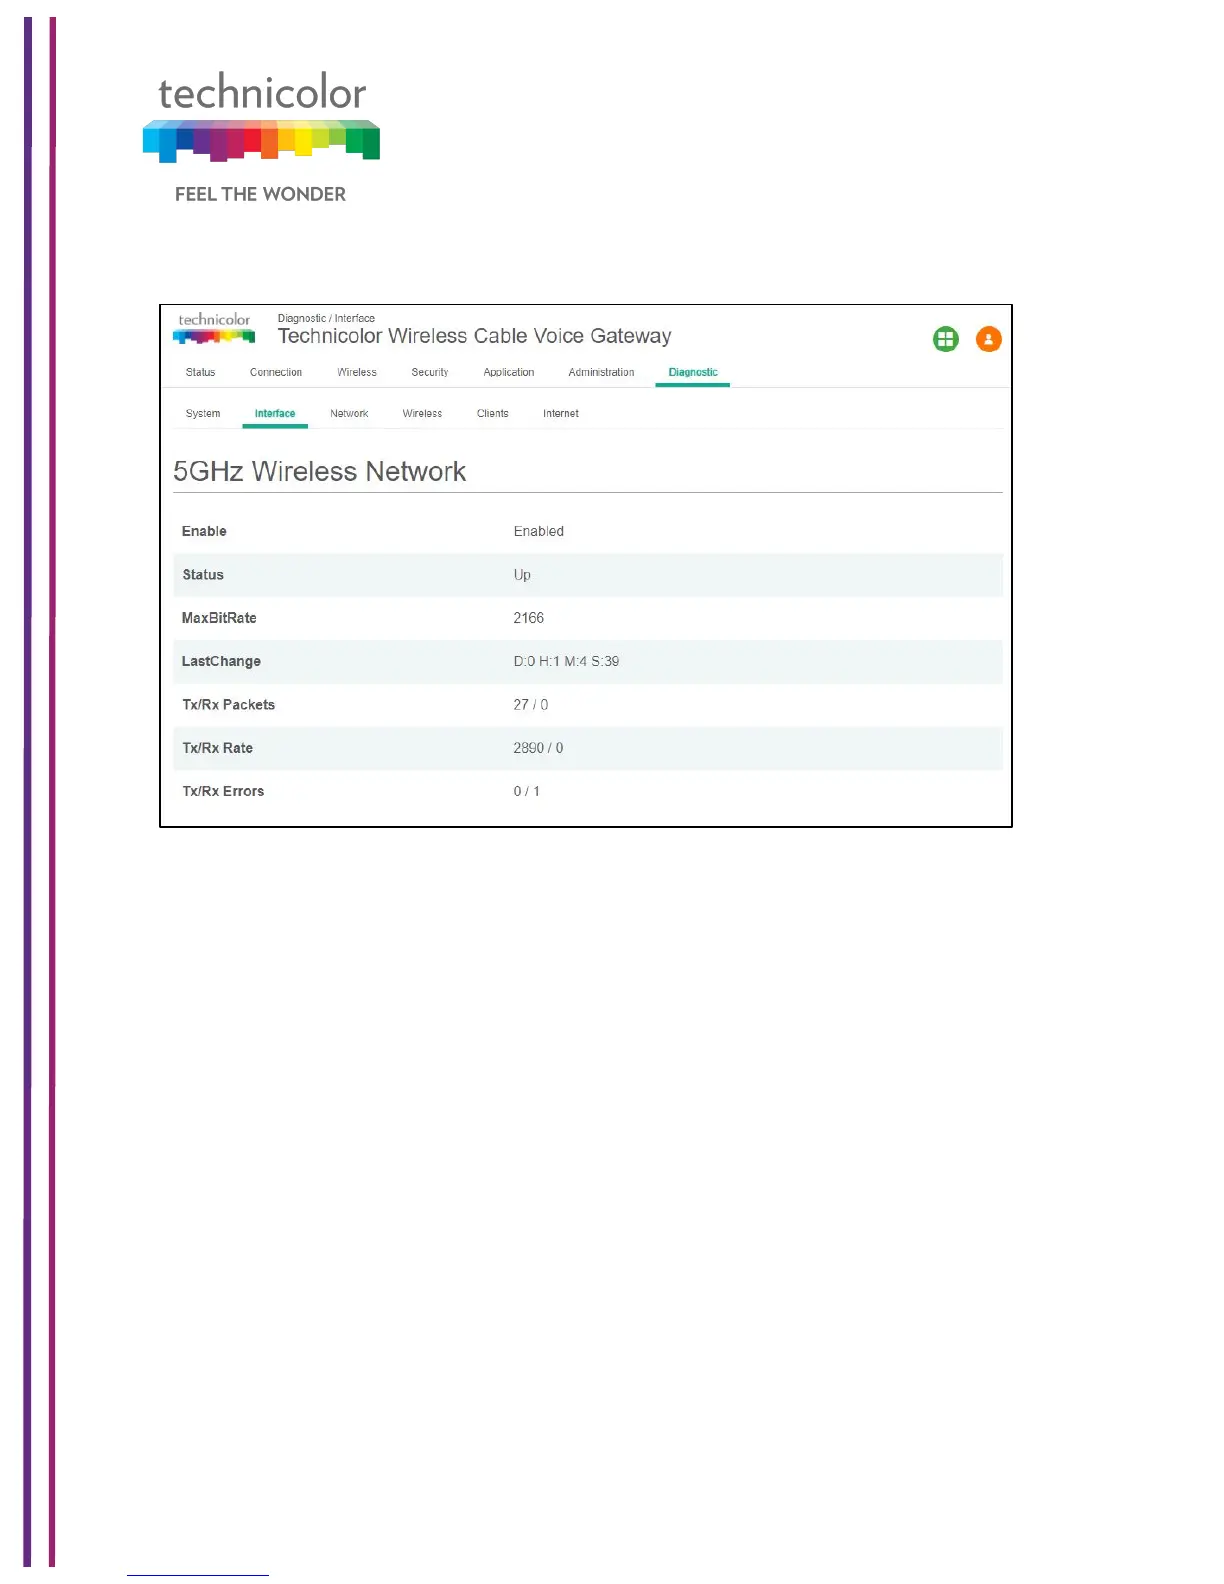Click the Enable row label
Image resolution: width=1224 pixels, height=1584 pixels.
click(204, 531)
